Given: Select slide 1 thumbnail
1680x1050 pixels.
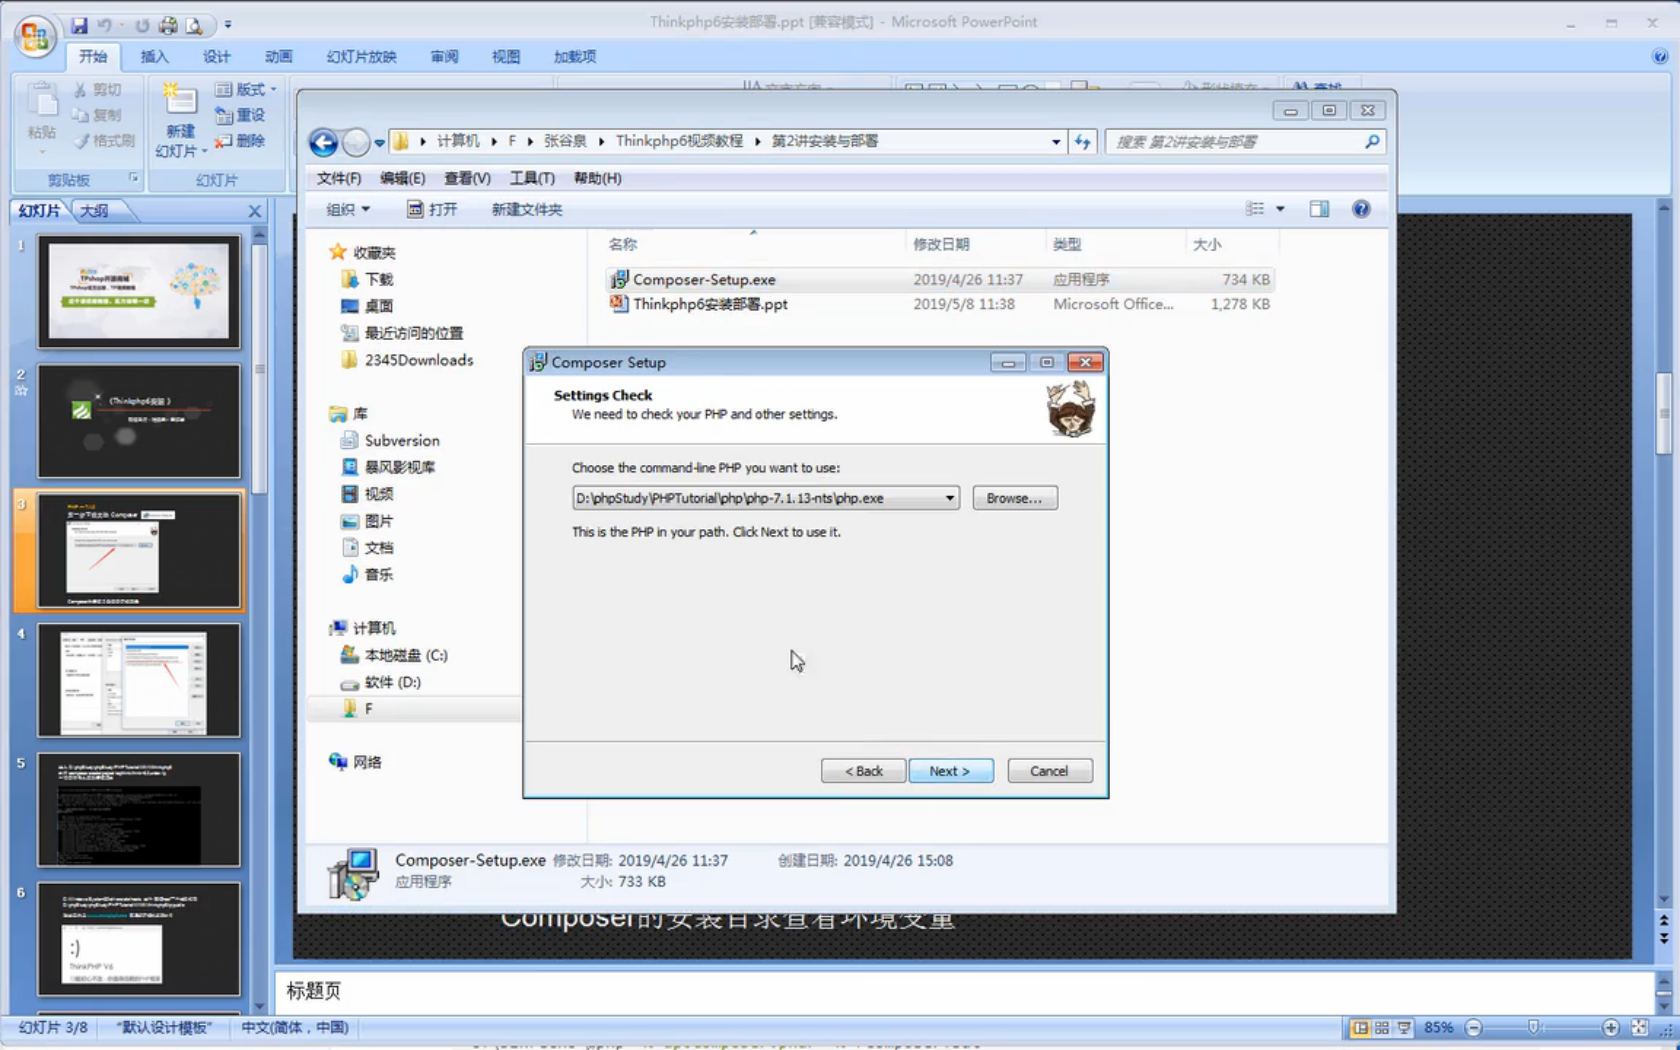Looking at the screenshot, I should tap(139, 291).
